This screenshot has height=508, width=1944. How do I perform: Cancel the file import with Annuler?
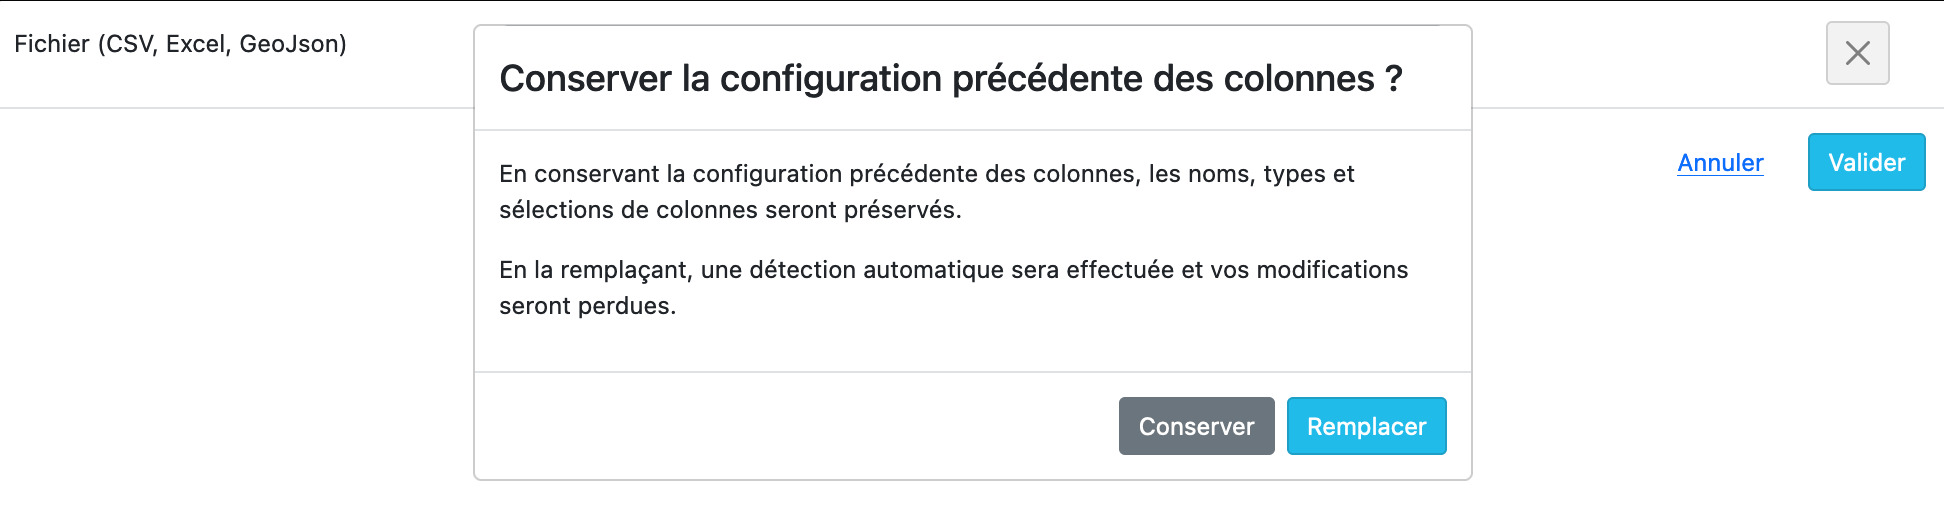[1720, 163]
